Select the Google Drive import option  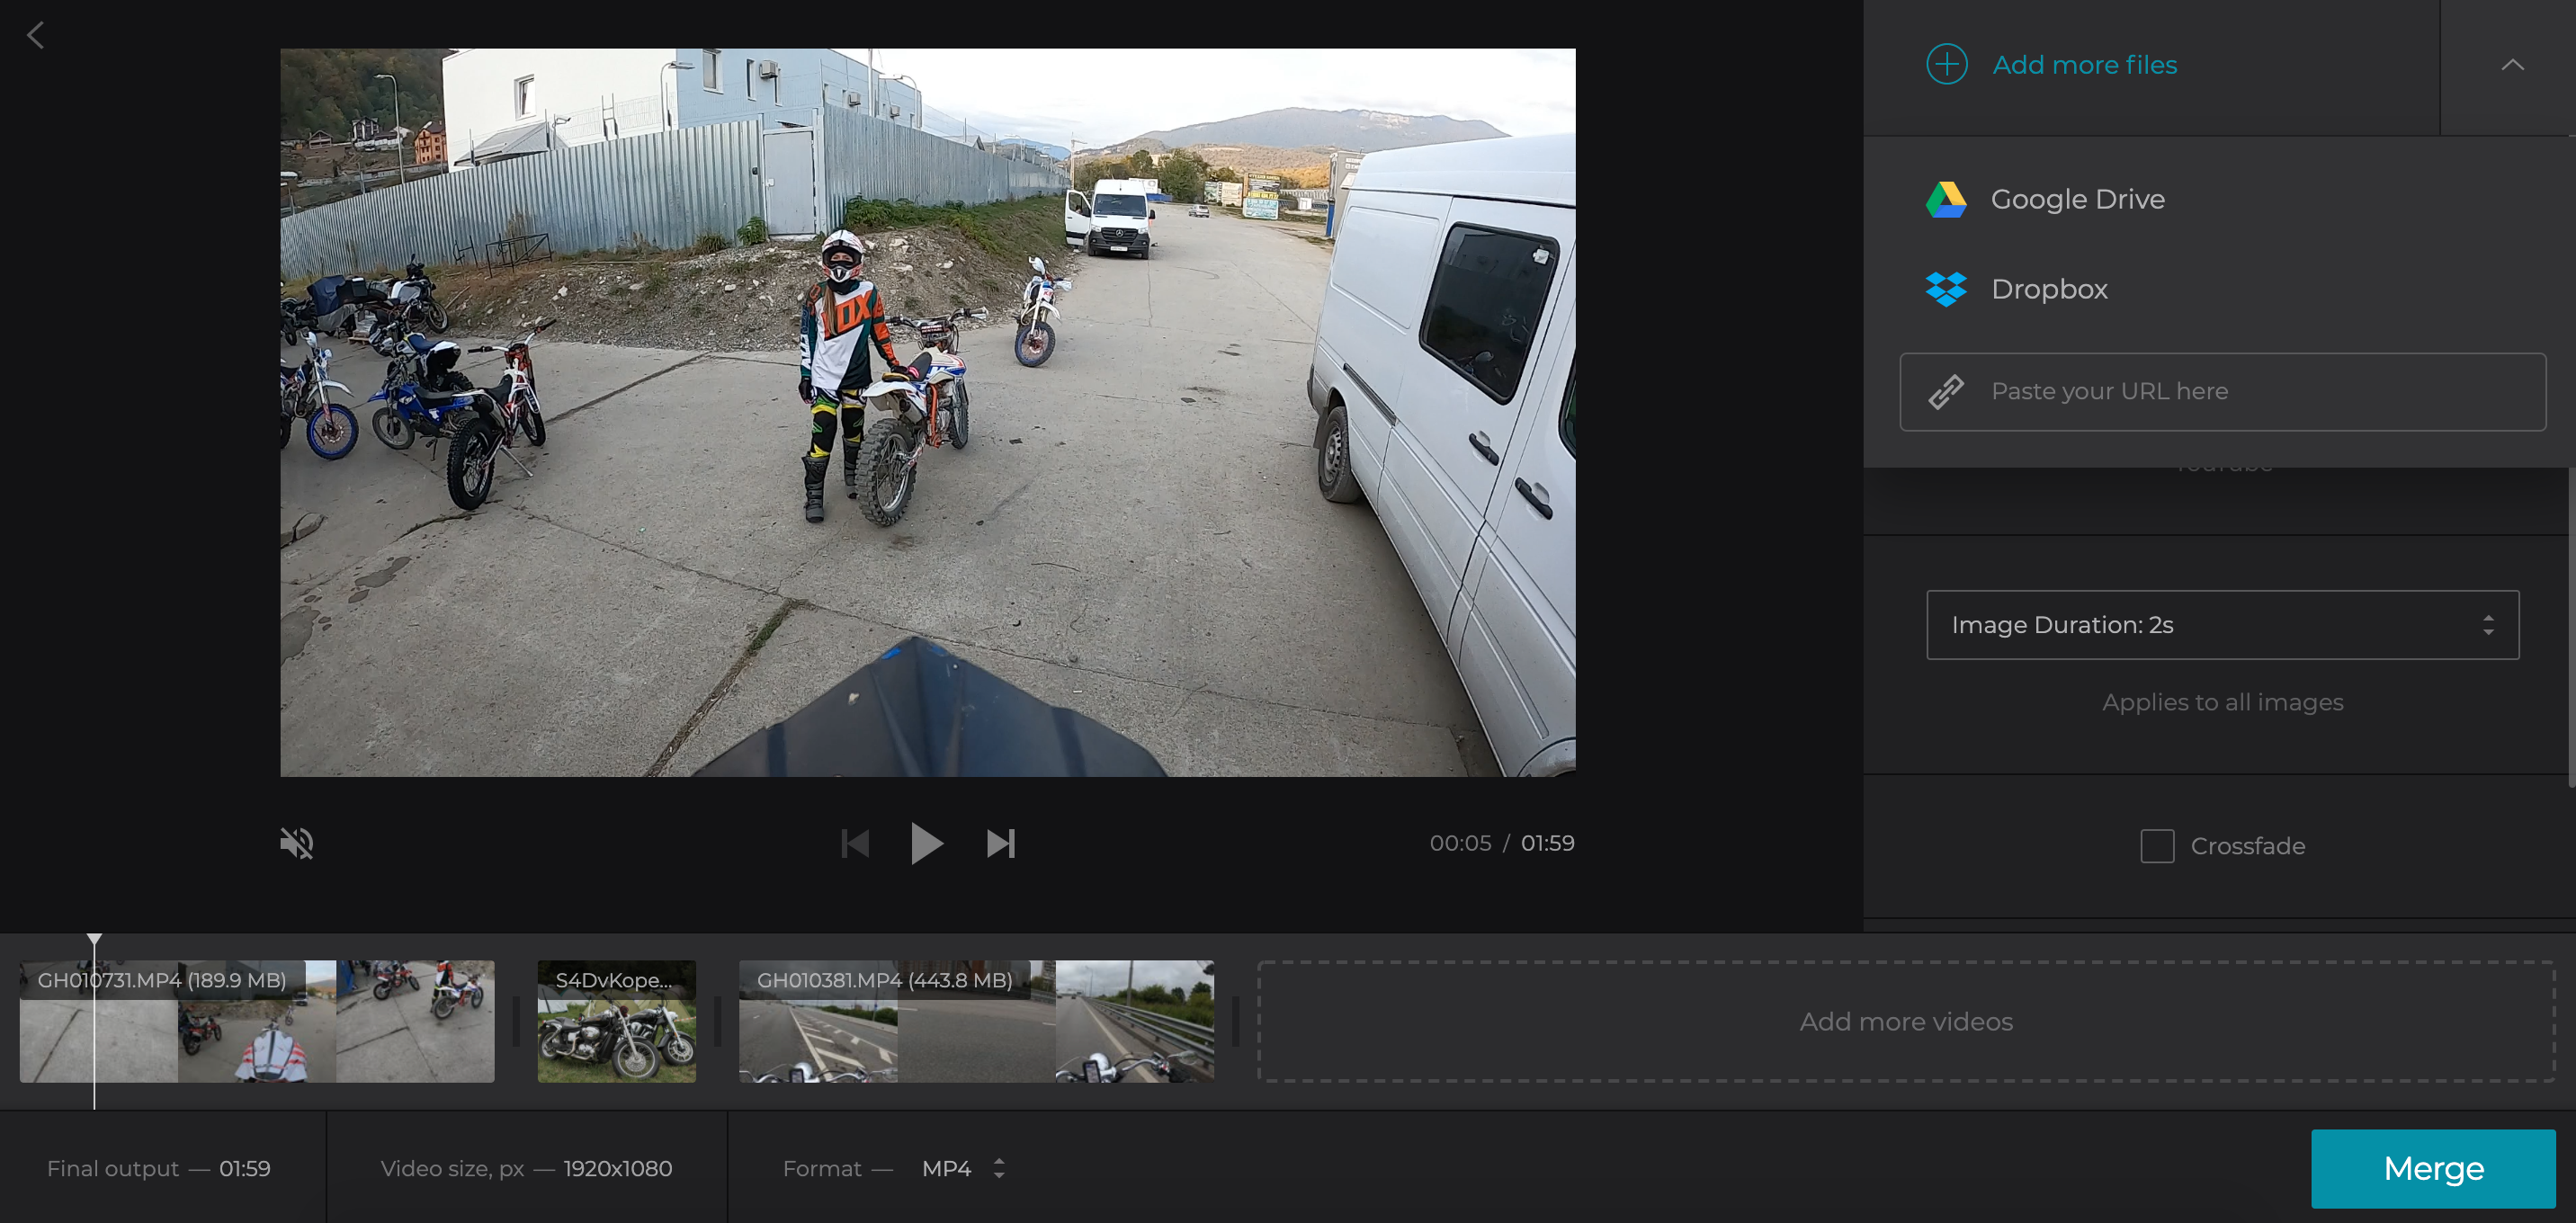(2077, 199)
